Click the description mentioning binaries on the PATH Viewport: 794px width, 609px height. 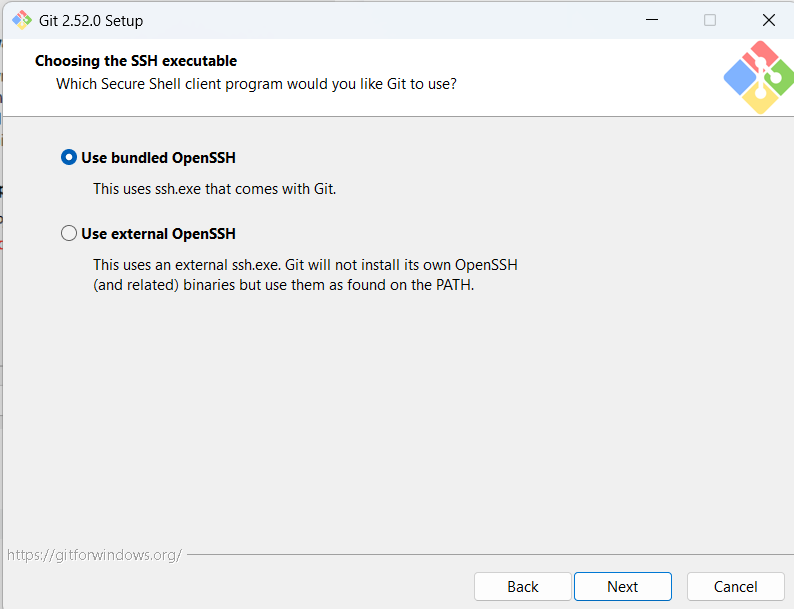(305, 275)
